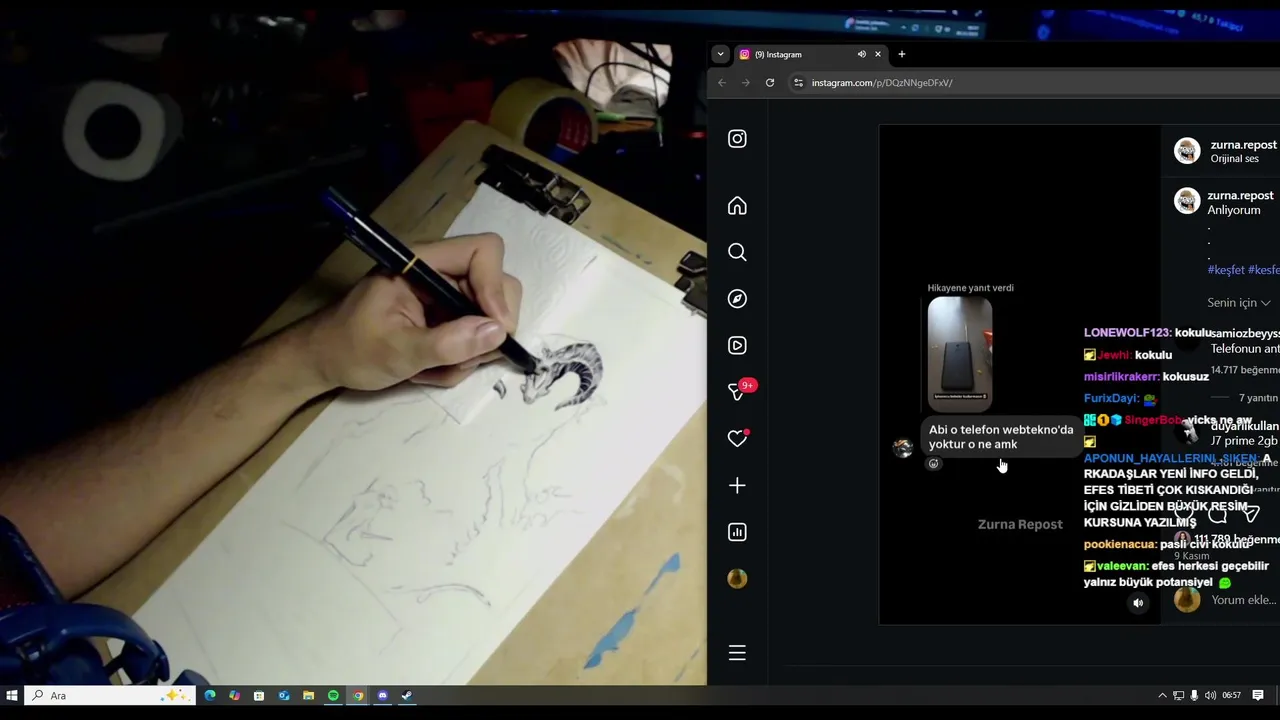Open the Reels icon in the sidebar

[737, 346]
